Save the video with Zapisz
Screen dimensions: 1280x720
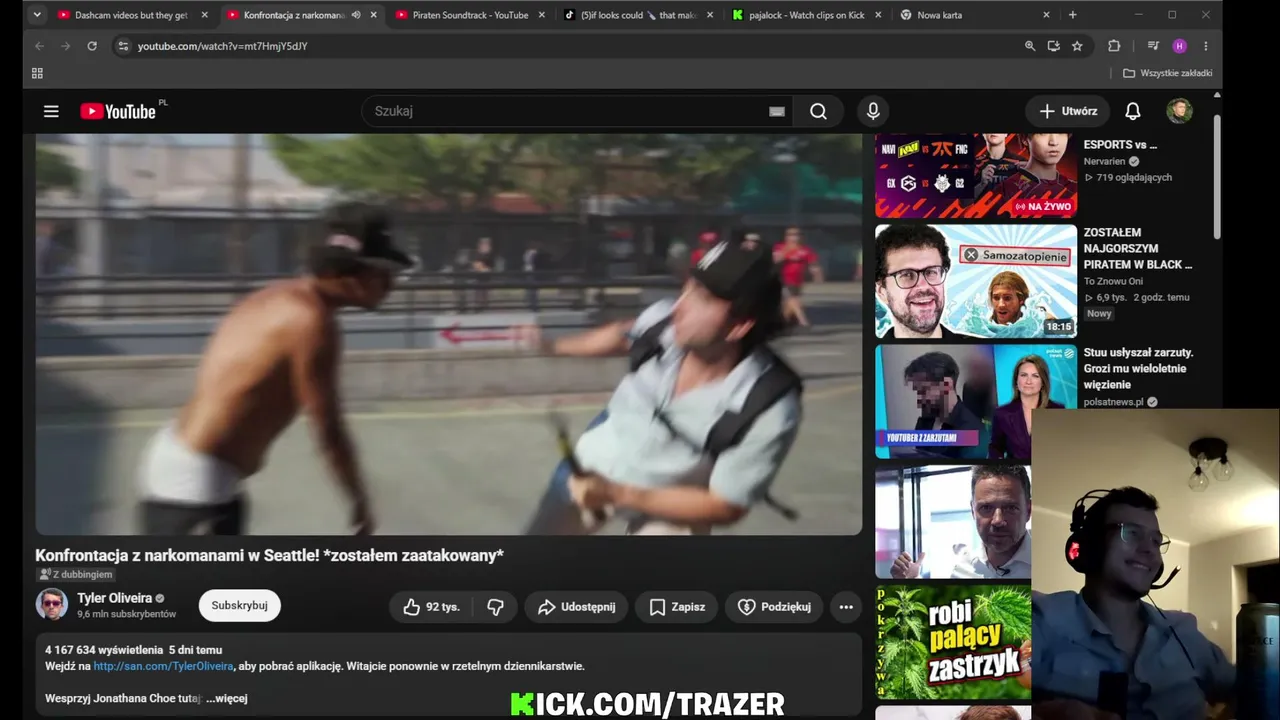[677, 607]
